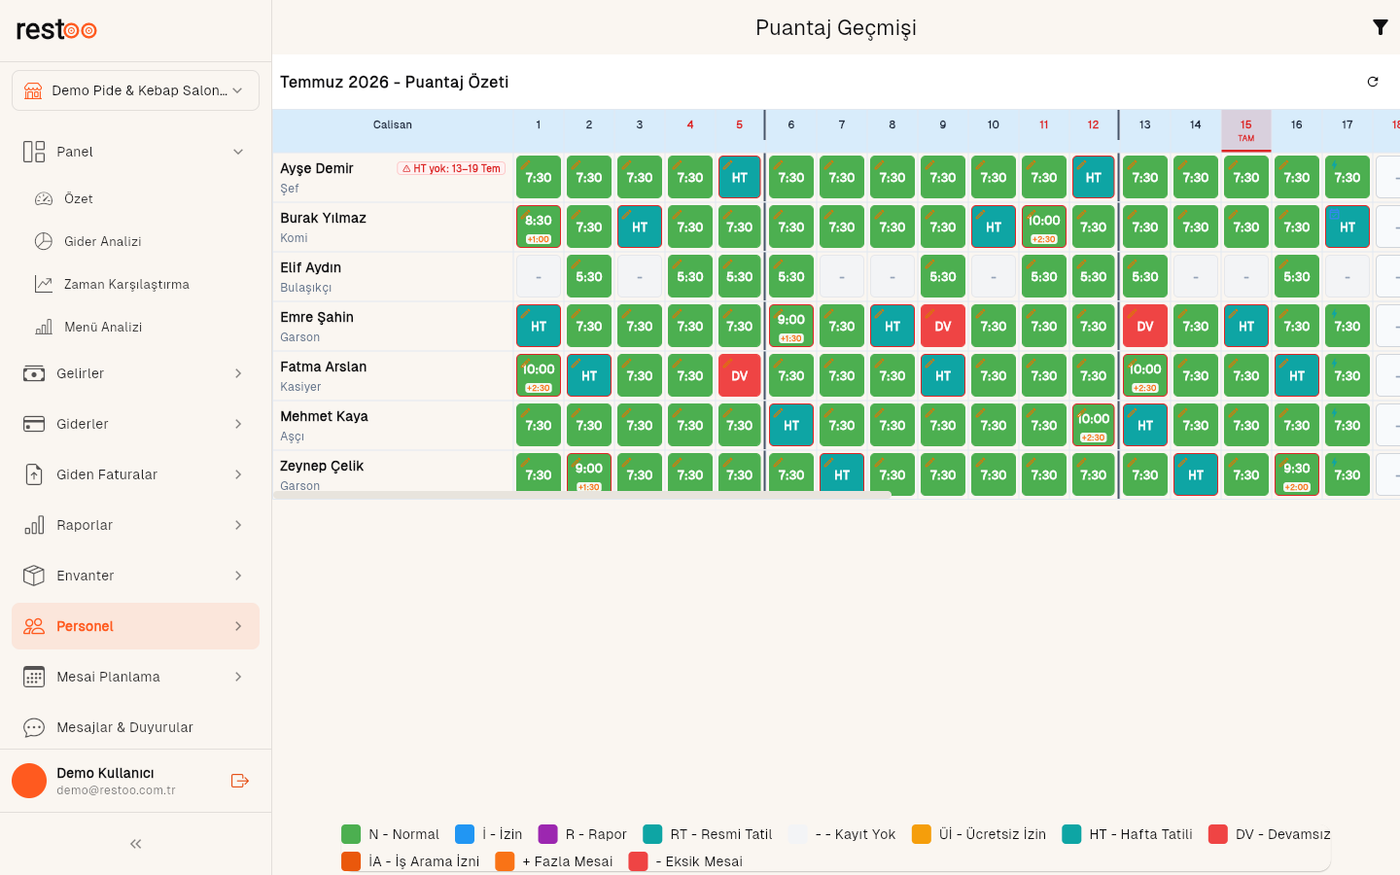
Task: Expand the Giden Faturalar chevron
Action: pos(238,475)
